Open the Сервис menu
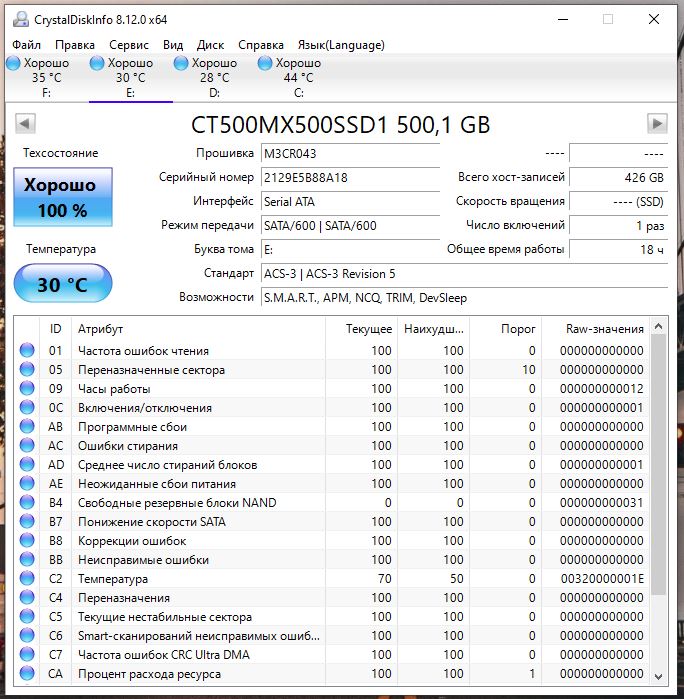Image resolution: width=684 pixels, height=699 pixels. point(129,45)
